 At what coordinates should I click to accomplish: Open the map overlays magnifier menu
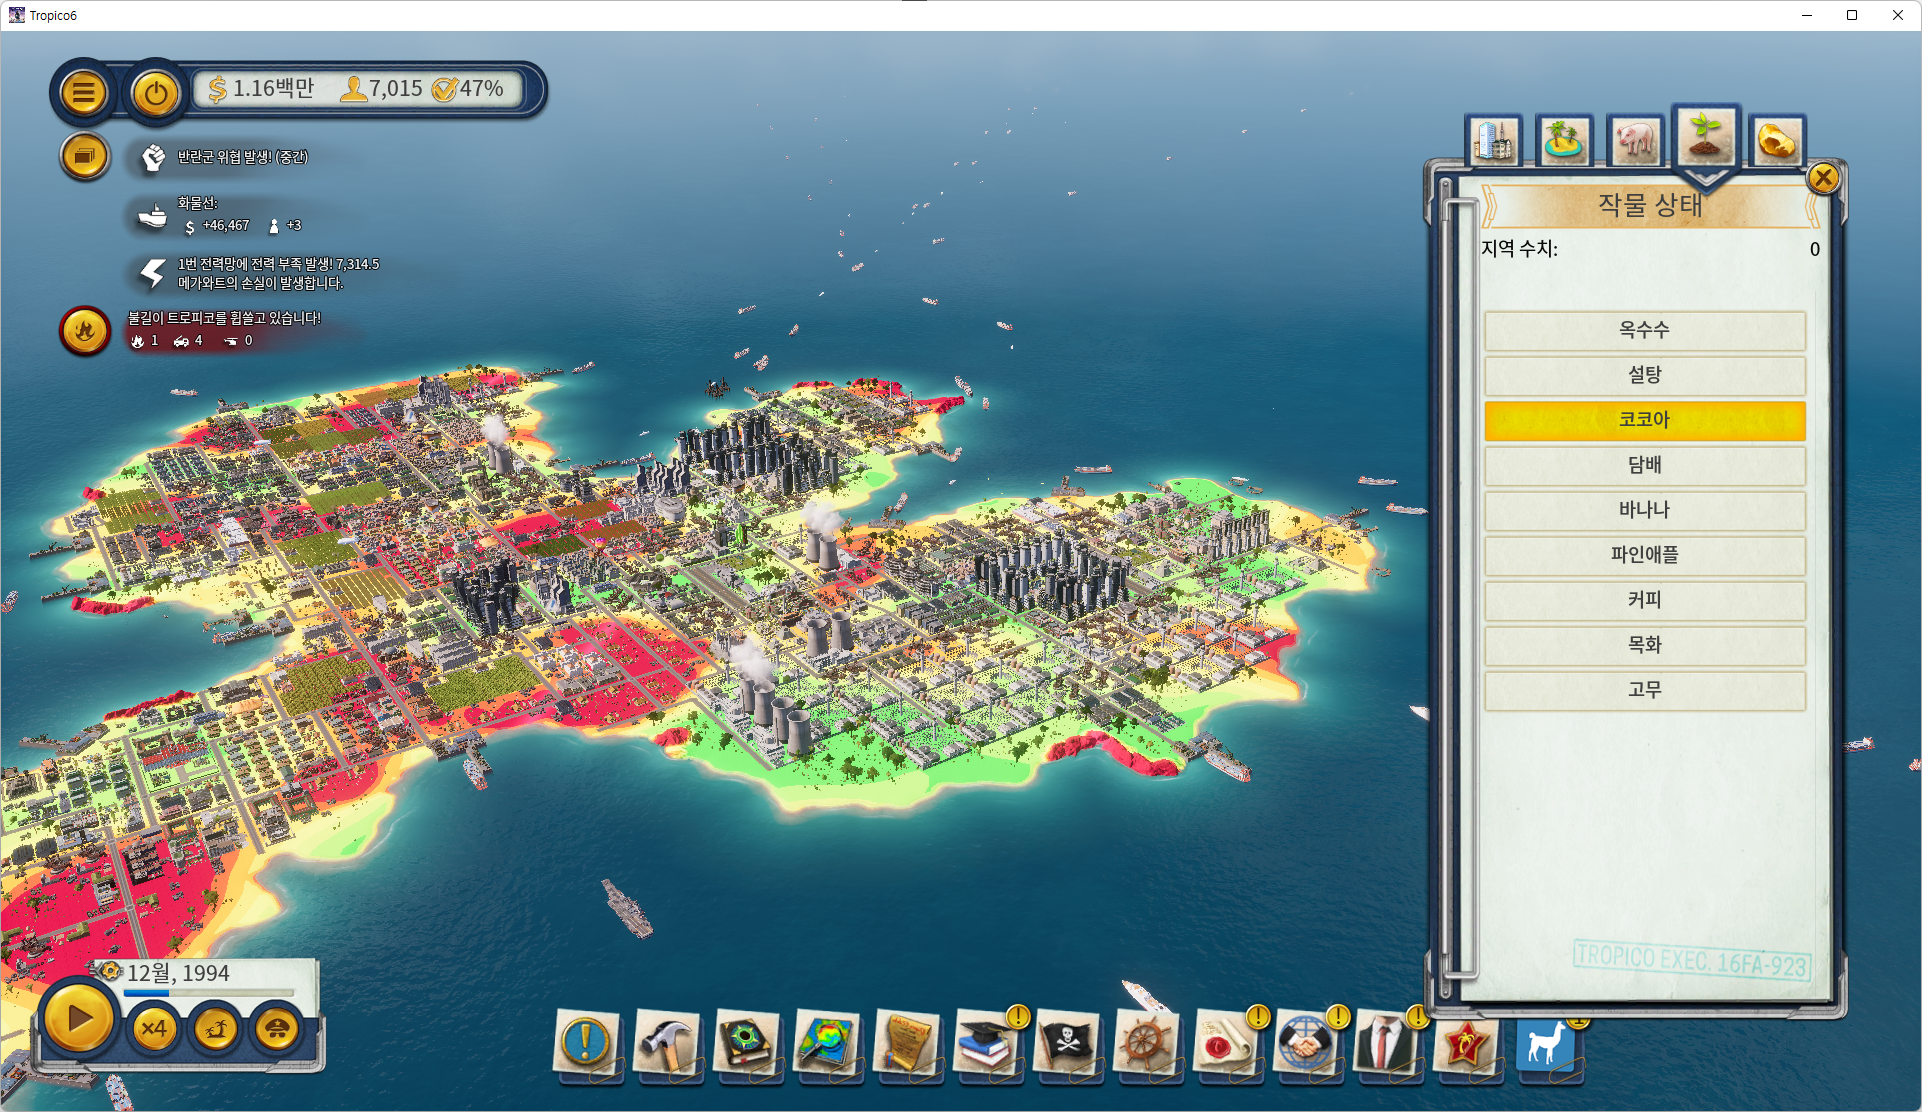(826, 1042)
